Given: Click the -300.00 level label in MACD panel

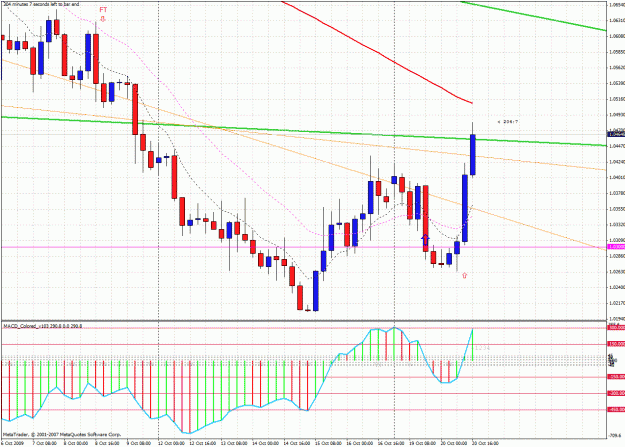Looking at the screenshot, I should click(x=616, y=393).
